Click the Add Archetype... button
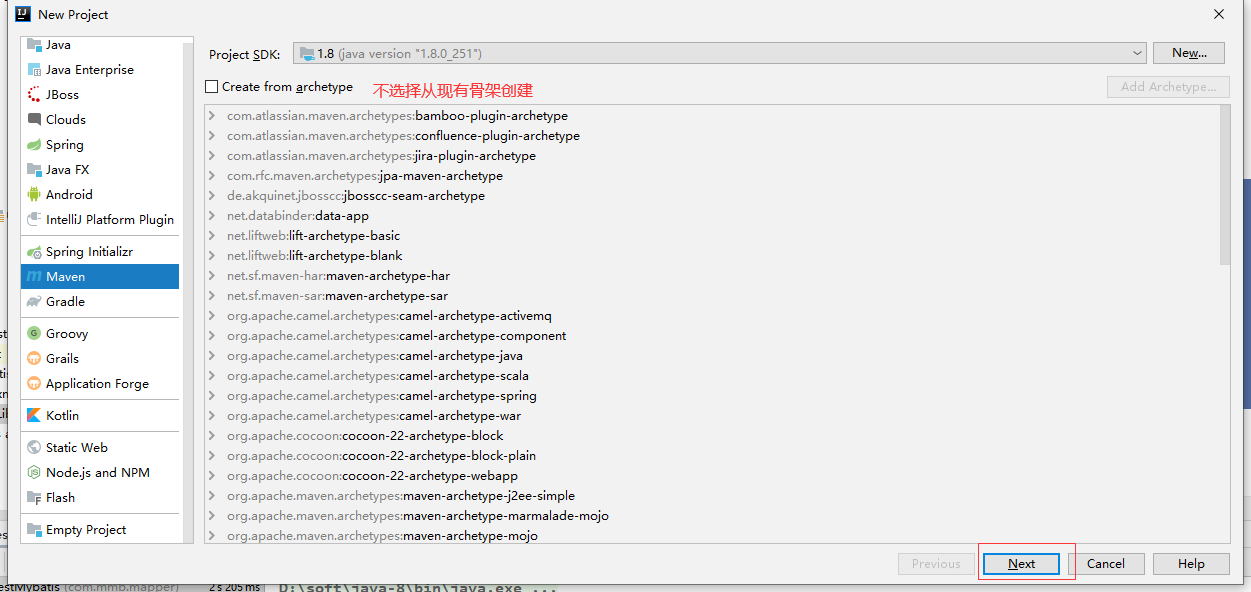 click(1168, 87)
